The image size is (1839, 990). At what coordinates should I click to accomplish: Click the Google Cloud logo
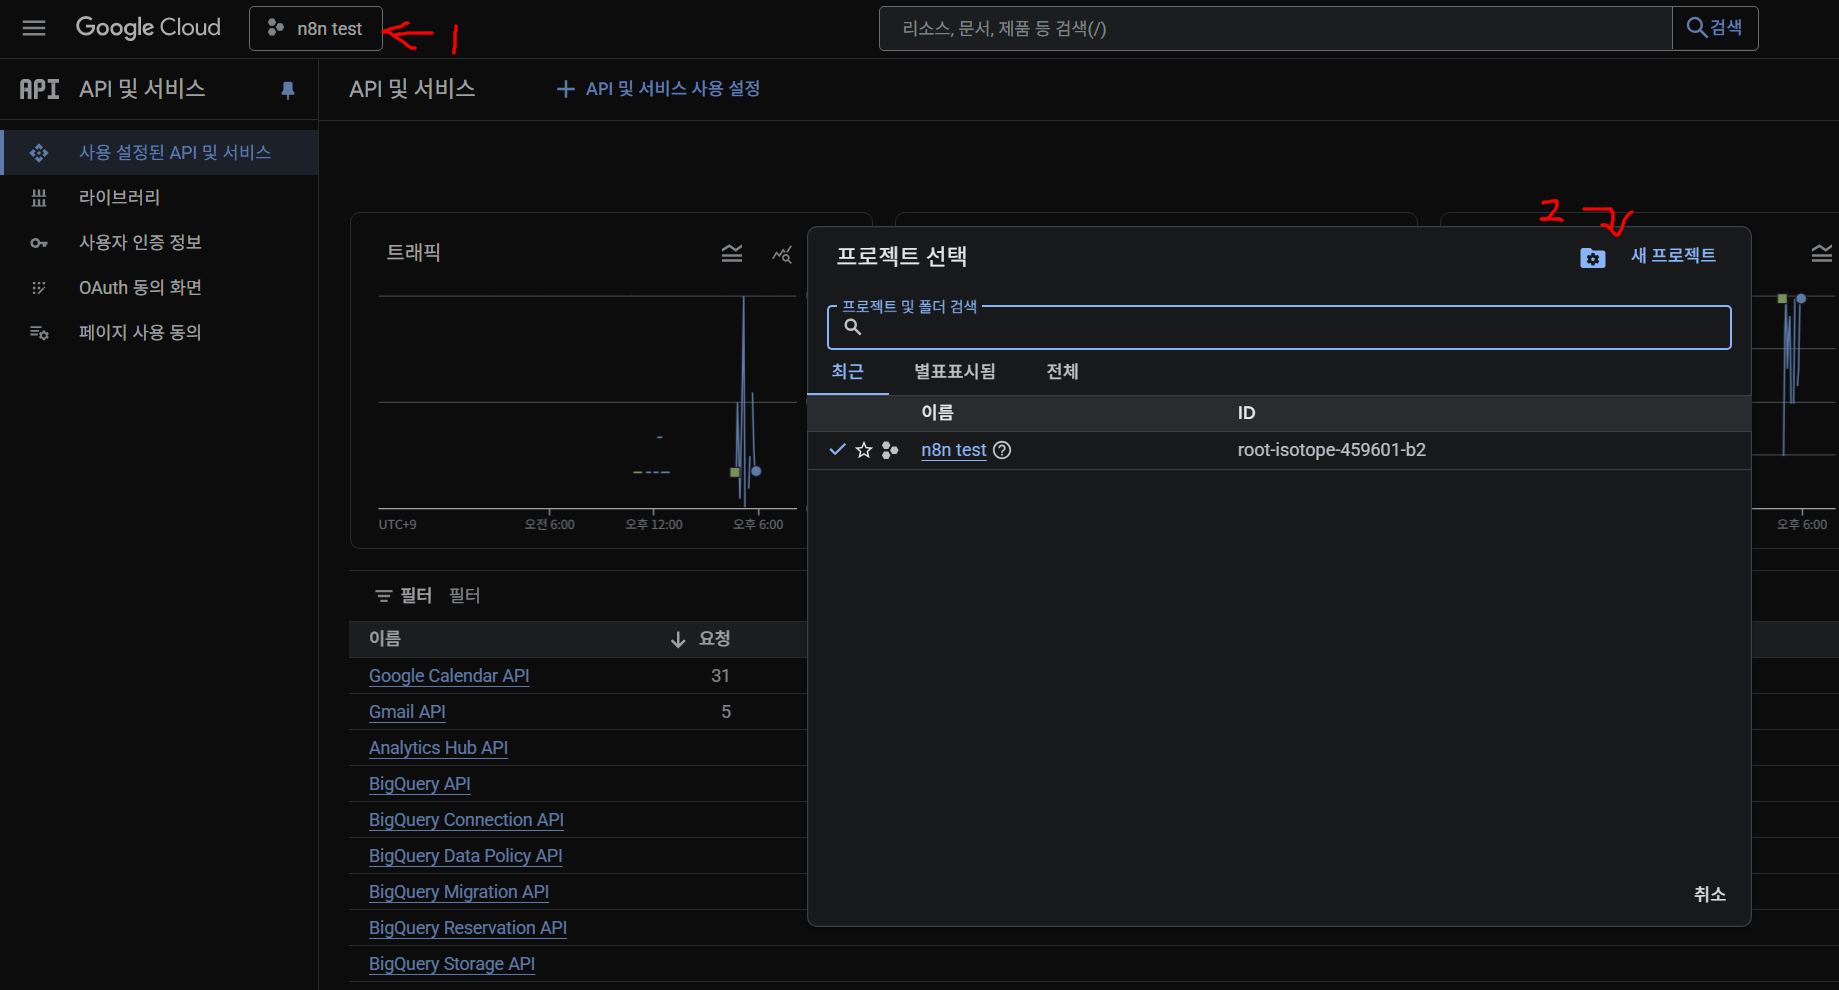point(148,28)
